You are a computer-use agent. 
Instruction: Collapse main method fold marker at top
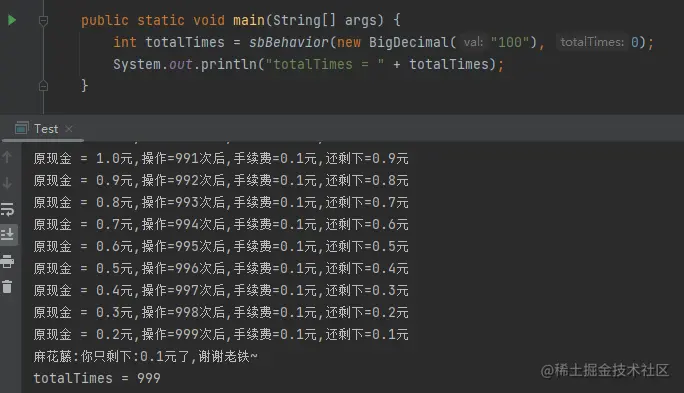43,21
